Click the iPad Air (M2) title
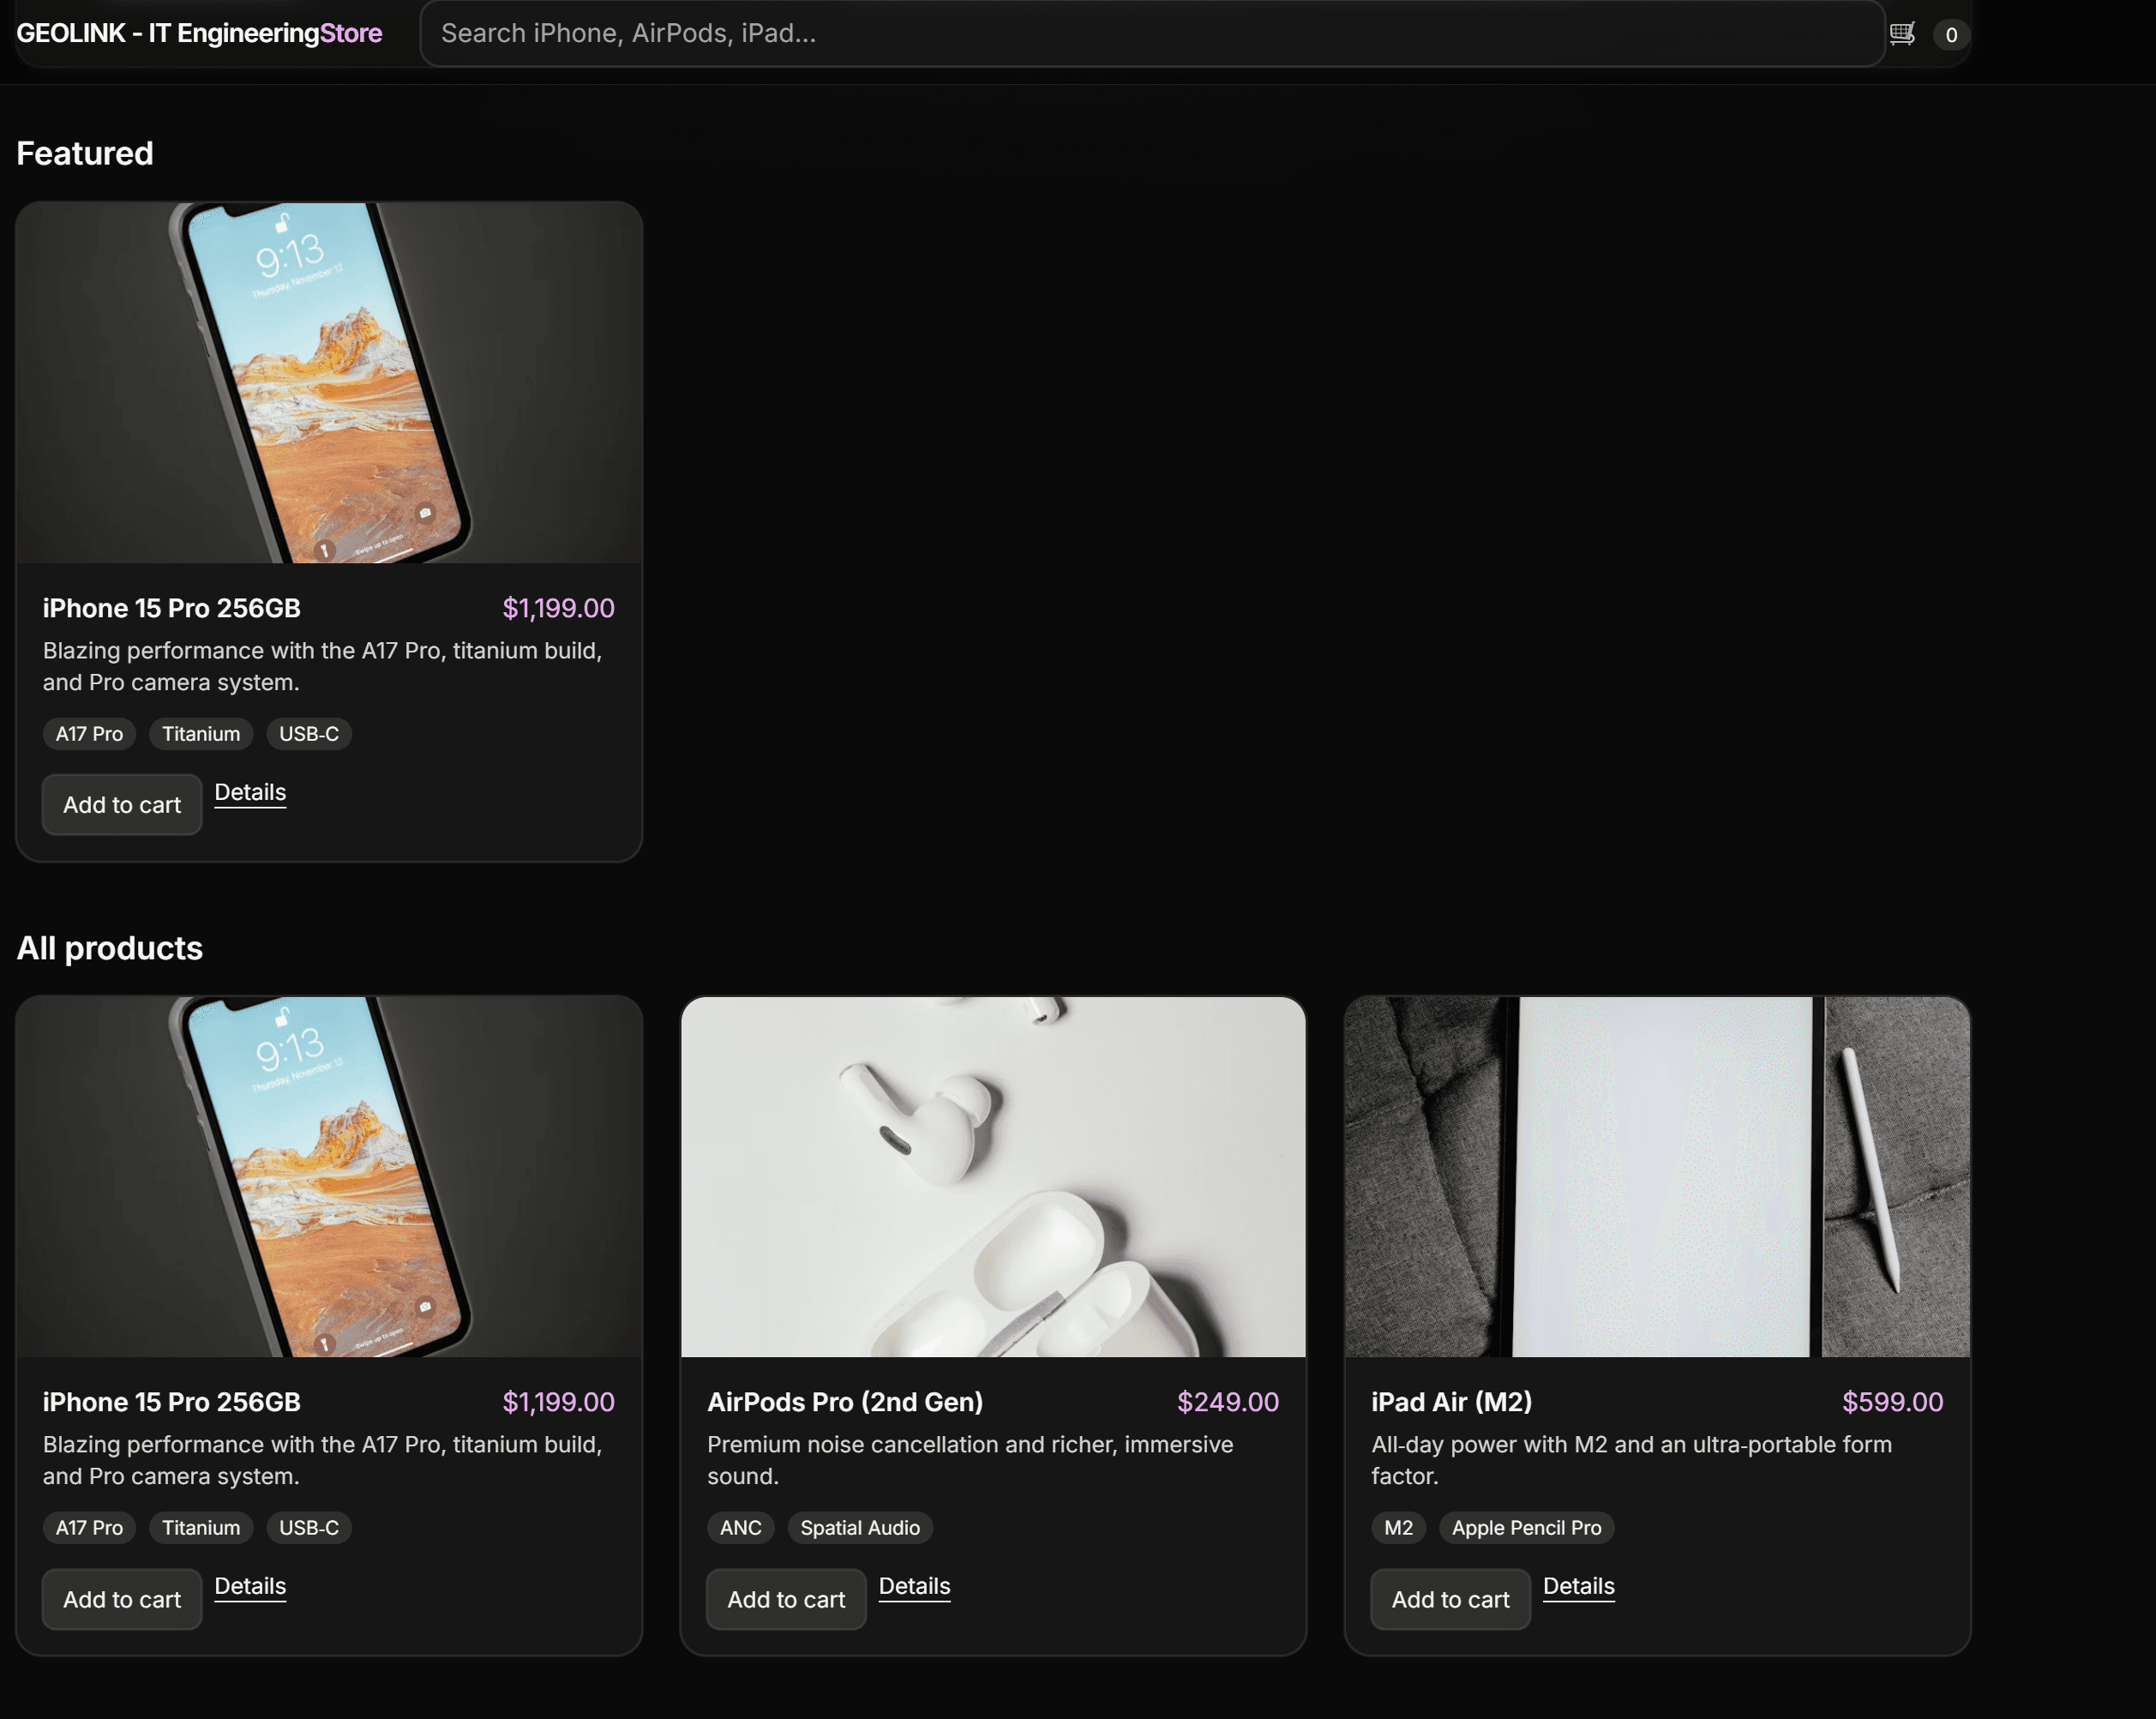The height and width of the screenshot is (1719, 2156). 1451,1401
